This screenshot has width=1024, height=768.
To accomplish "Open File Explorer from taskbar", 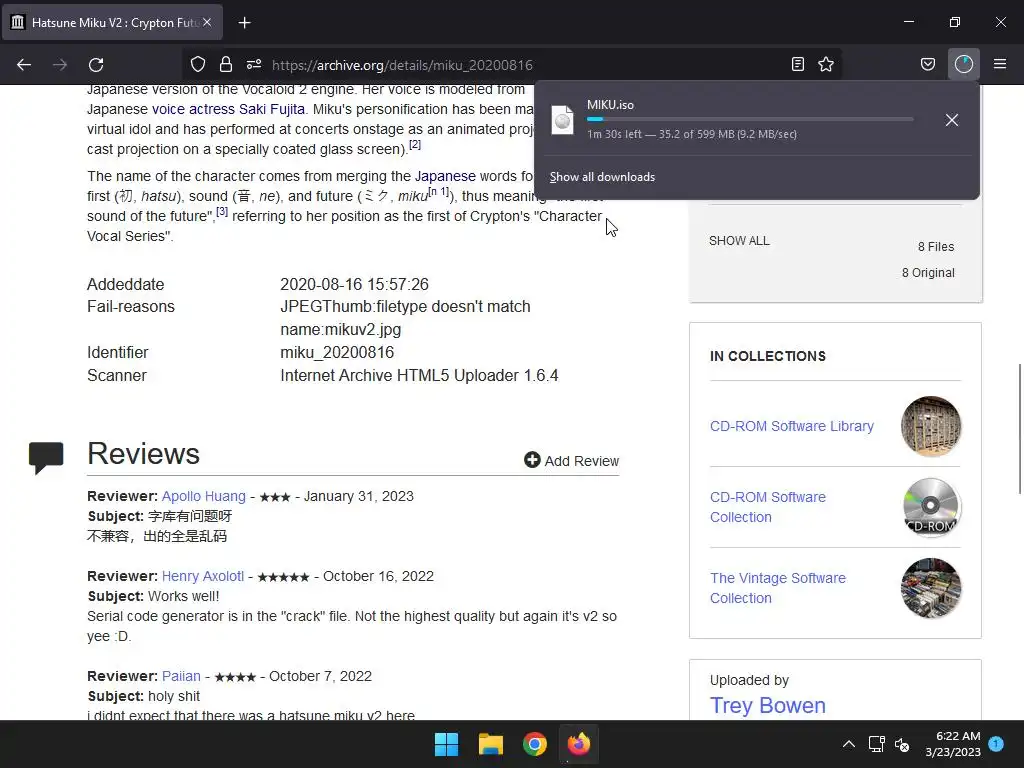I will tap(490, 744).
